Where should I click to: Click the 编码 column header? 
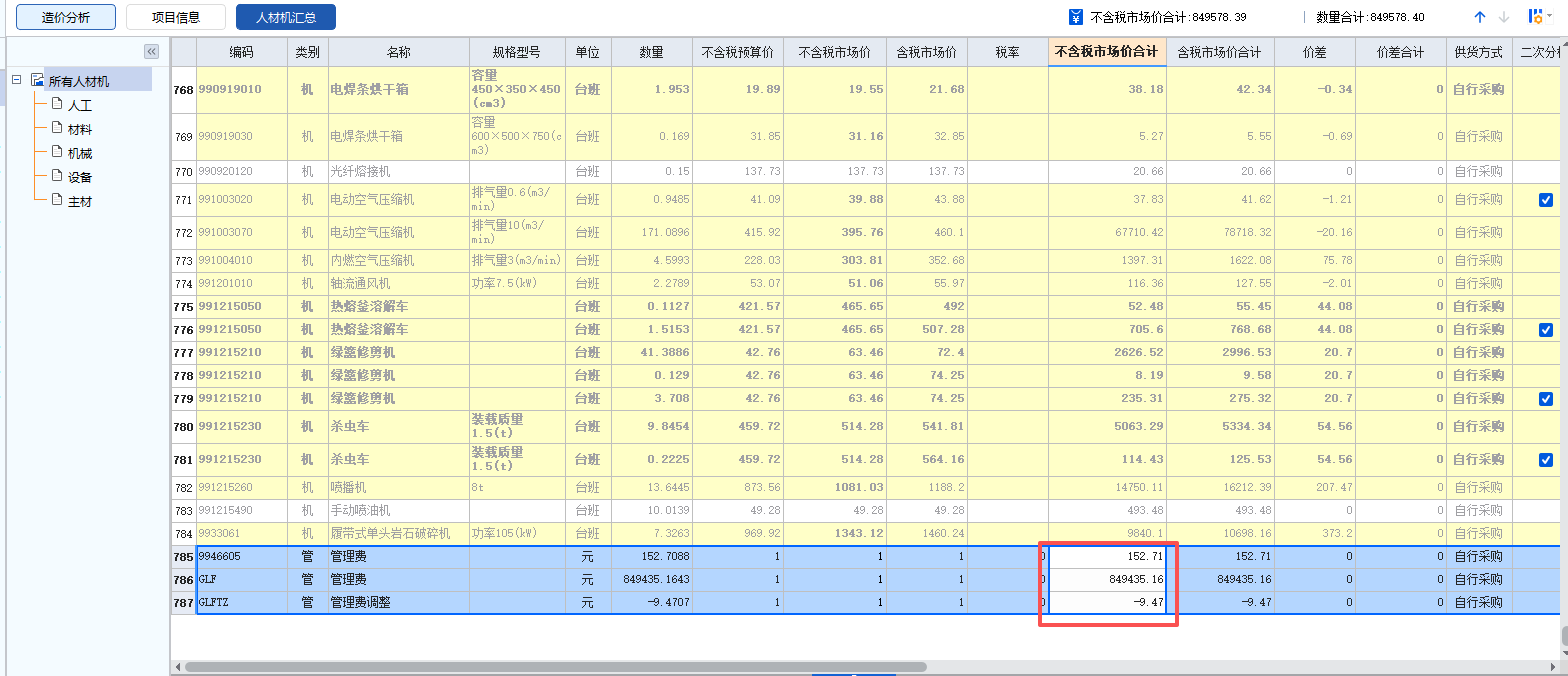[x=241, y=52]
